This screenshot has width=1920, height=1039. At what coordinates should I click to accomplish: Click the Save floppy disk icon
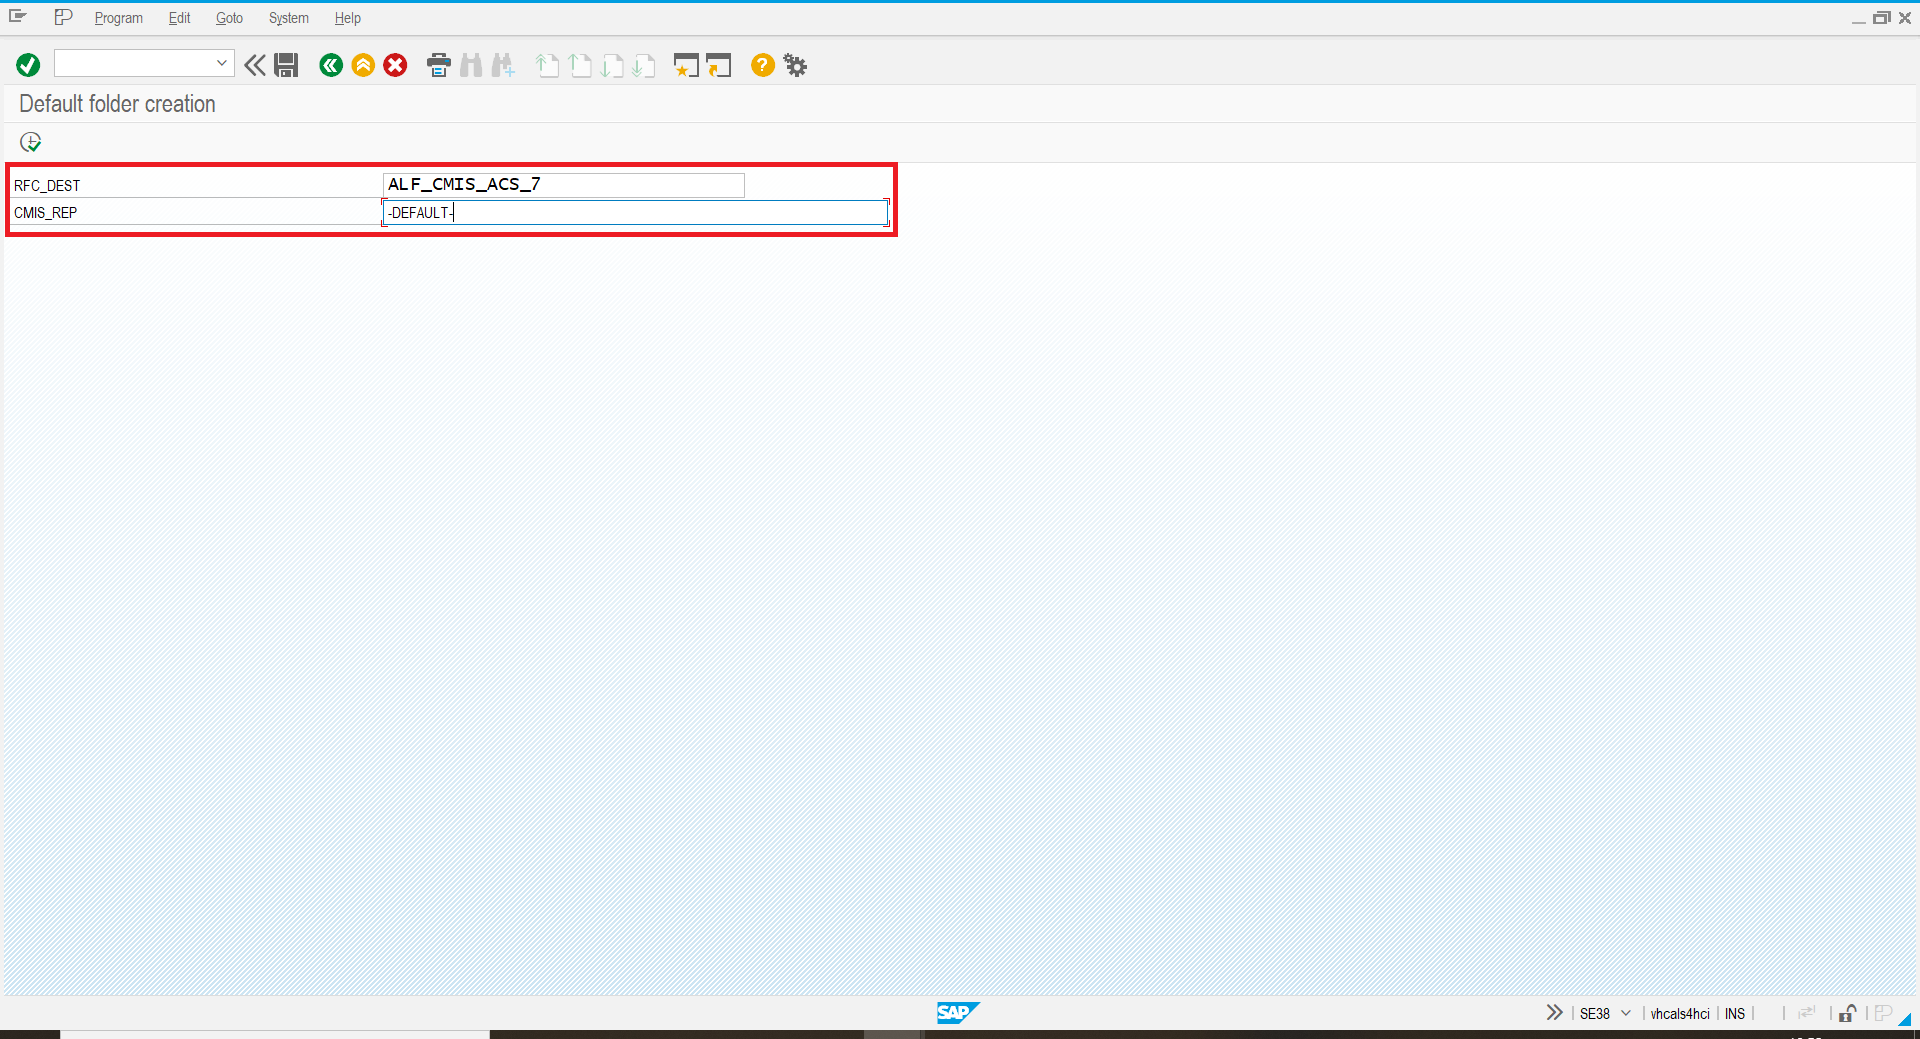(x=286, y=65)
